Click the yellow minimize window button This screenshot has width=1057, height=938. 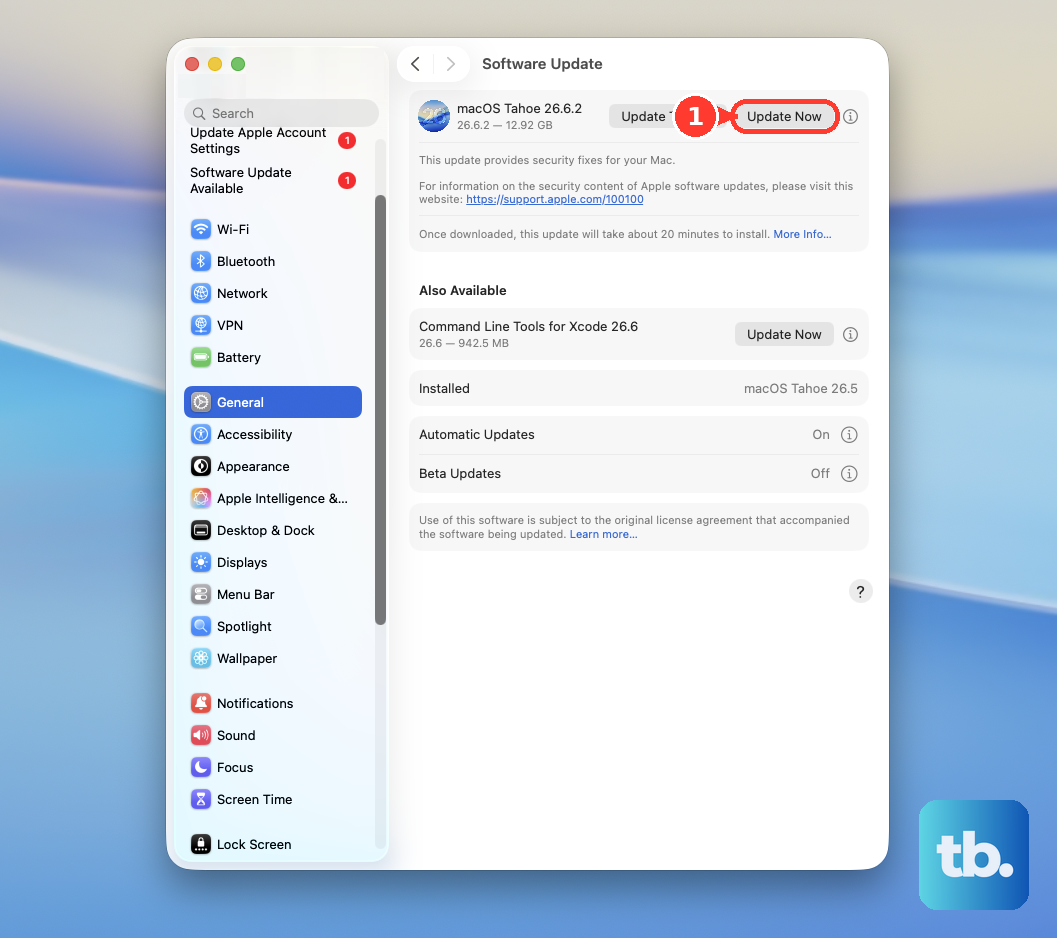[215, 64]
